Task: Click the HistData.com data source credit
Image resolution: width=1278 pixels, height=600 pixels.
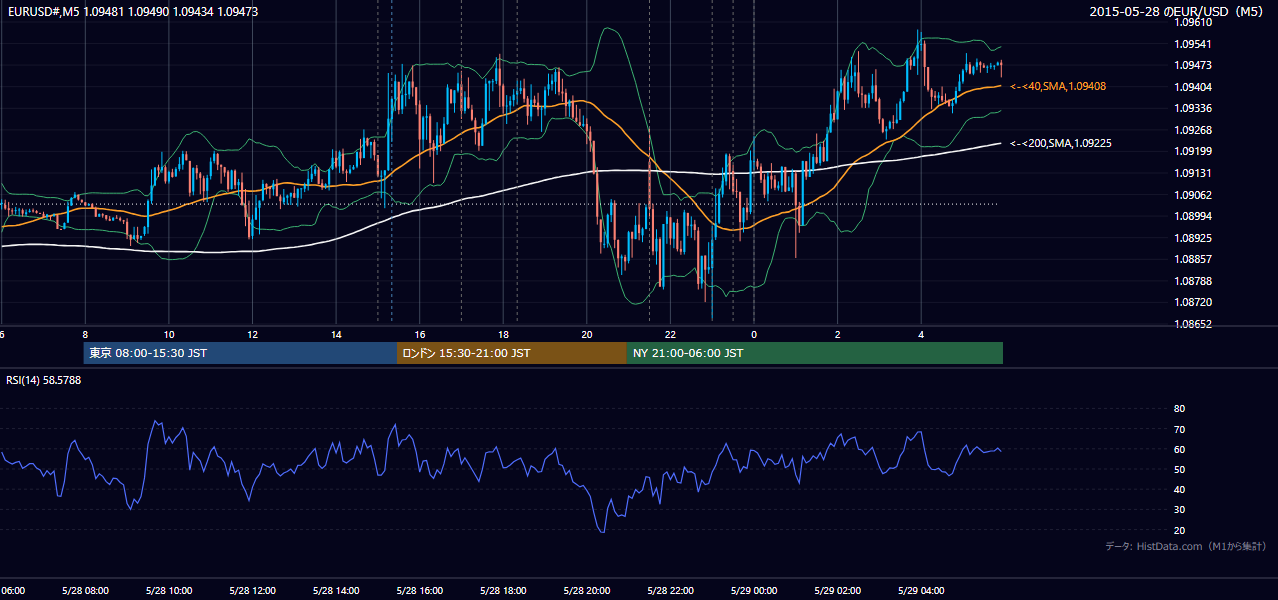Action: [1185, 547]
